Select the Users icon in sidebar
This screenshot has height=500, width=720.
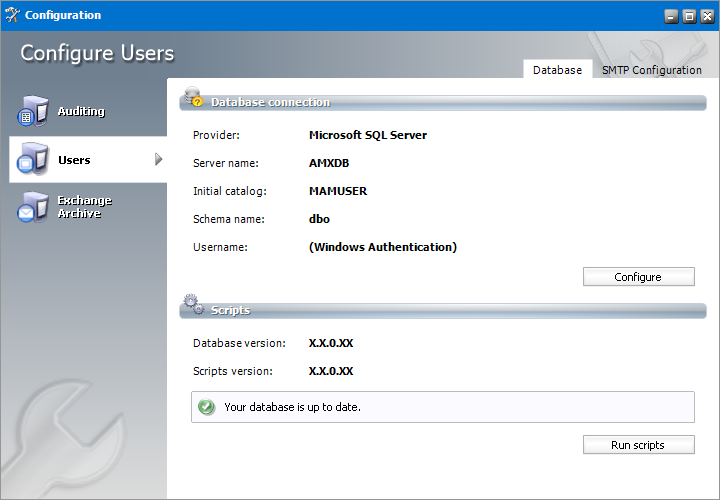tap(33, 159)
